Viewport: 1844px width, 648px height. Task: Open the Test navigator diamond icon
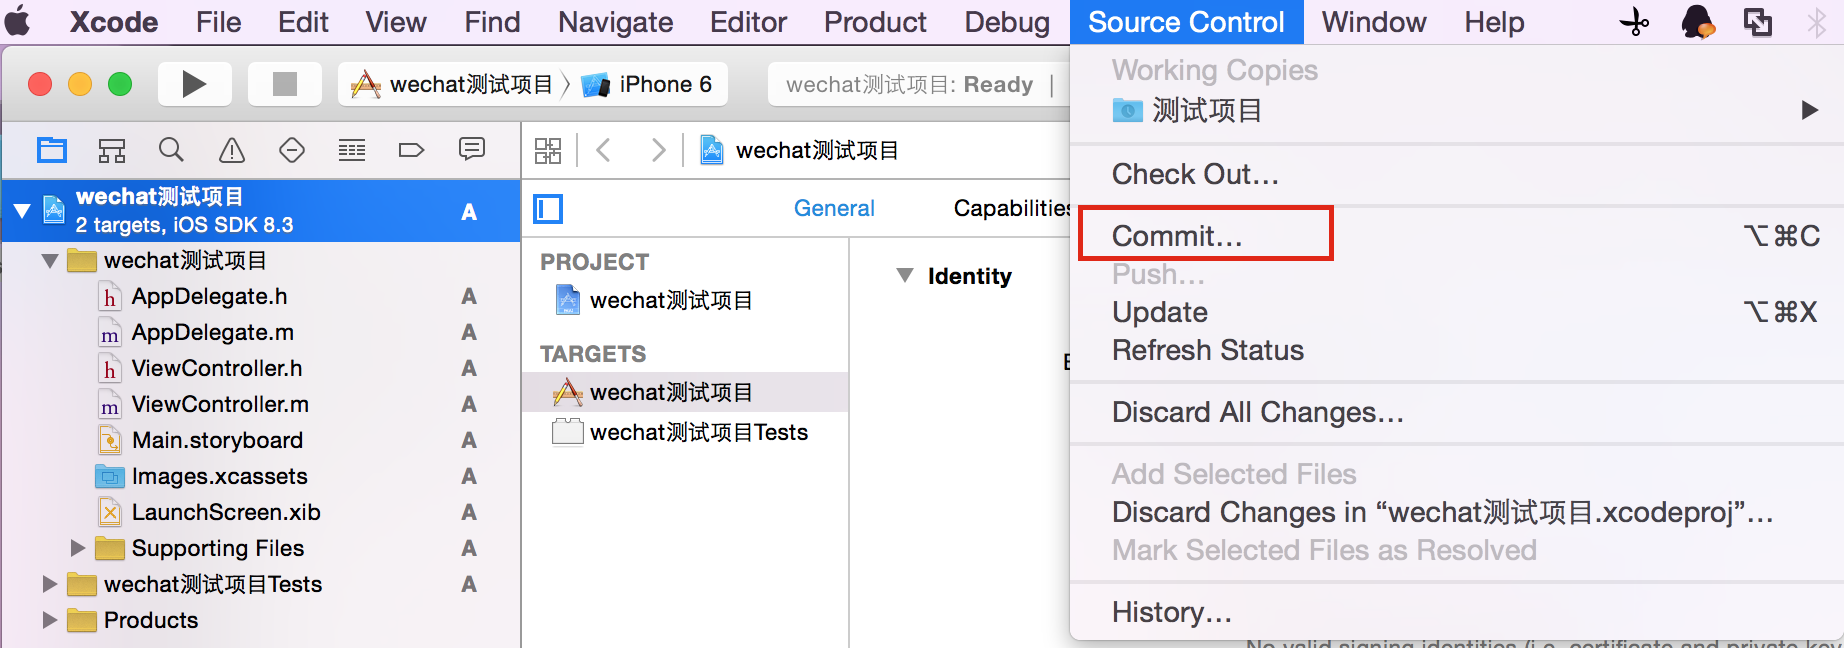292,151
